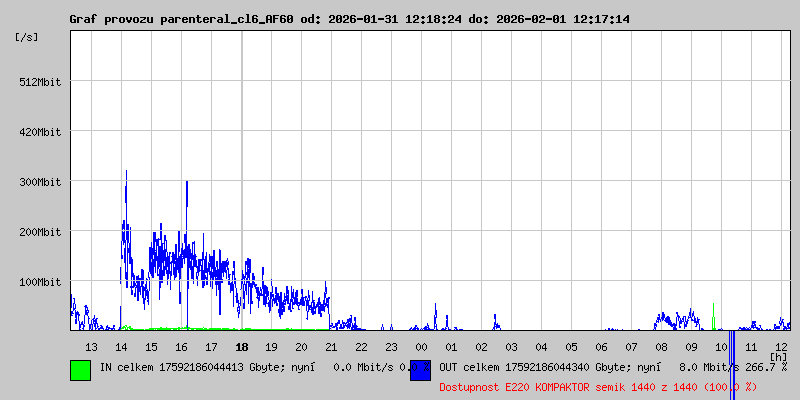Screen dimensions: 800x400
Task: Click the 200Mbit y-axis label
Action: [40, 232]
